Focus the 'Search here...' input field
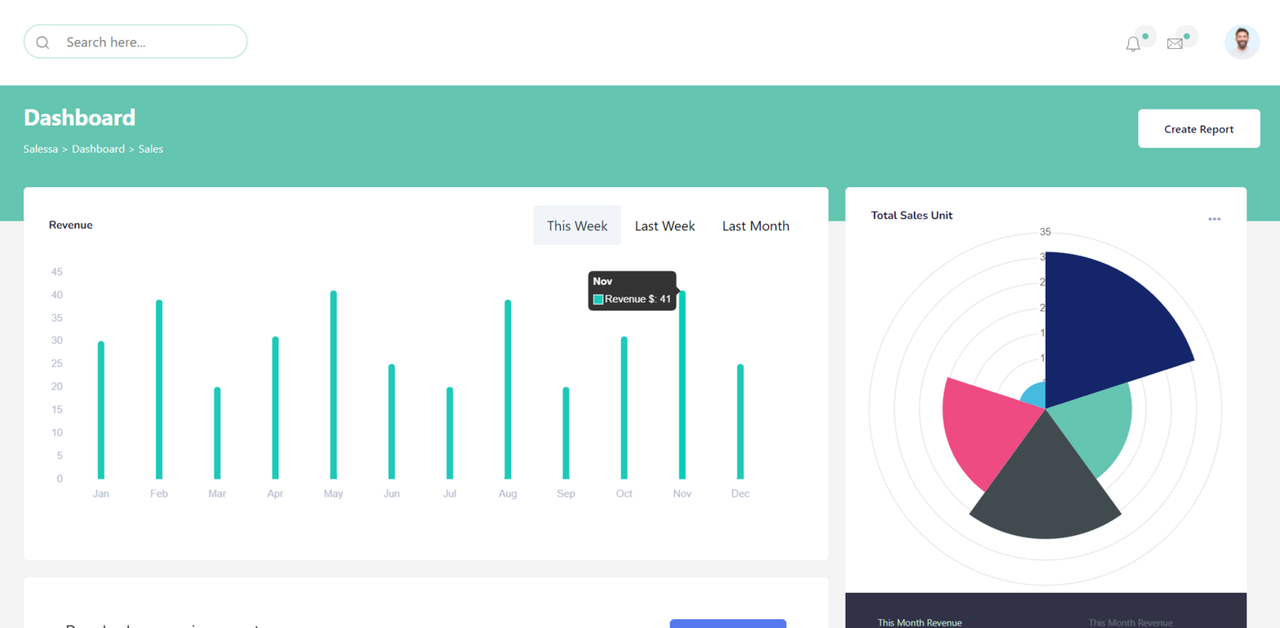 [x=135, y=42]
